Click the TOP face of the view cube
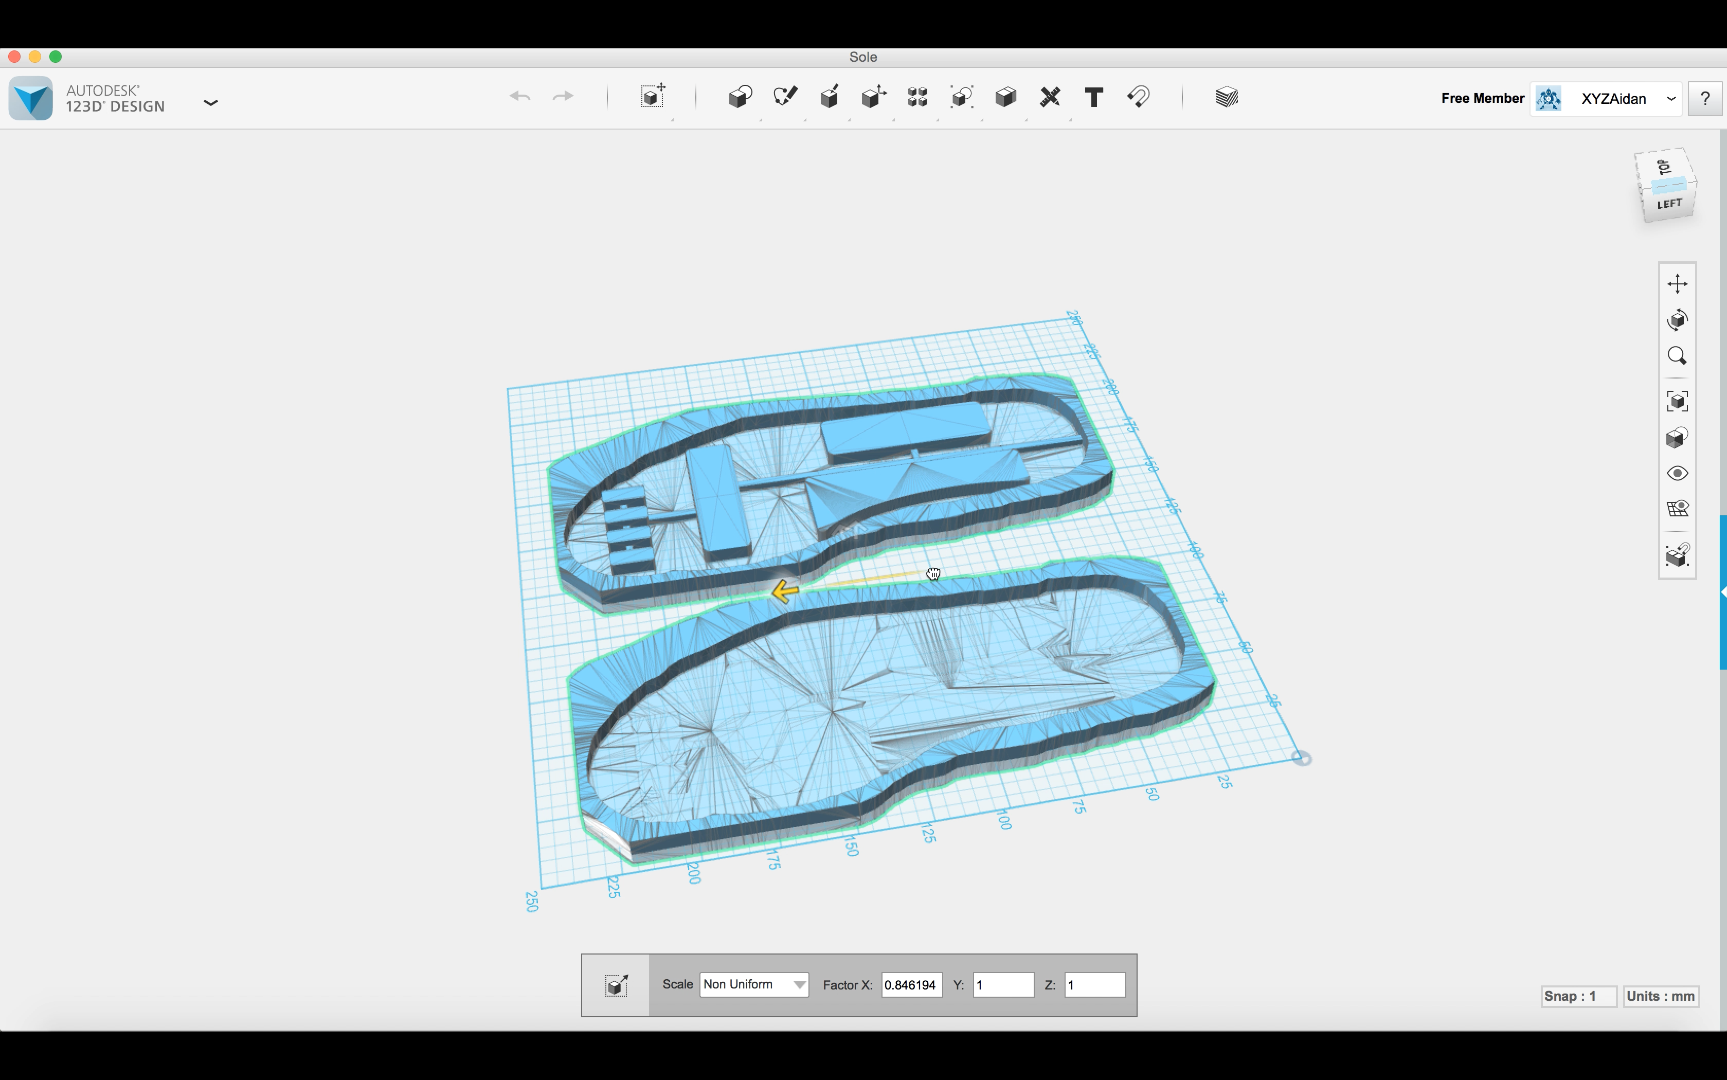1727x1080 pixels. 1666,167
